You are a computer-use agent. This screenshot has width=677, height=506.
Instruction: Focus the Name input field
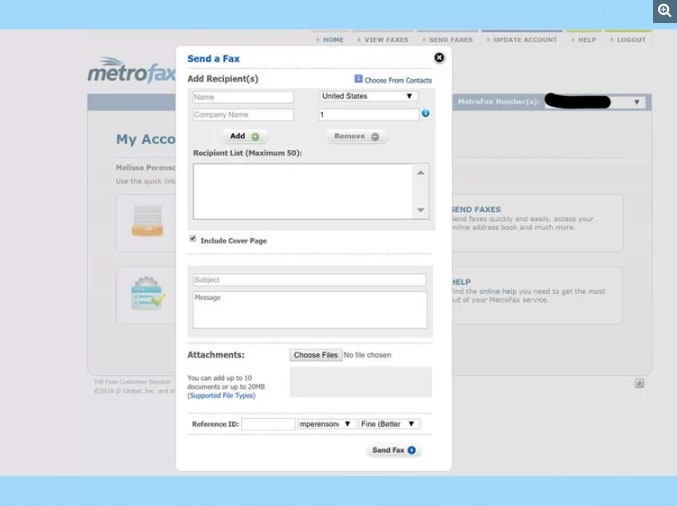point(243,97)
